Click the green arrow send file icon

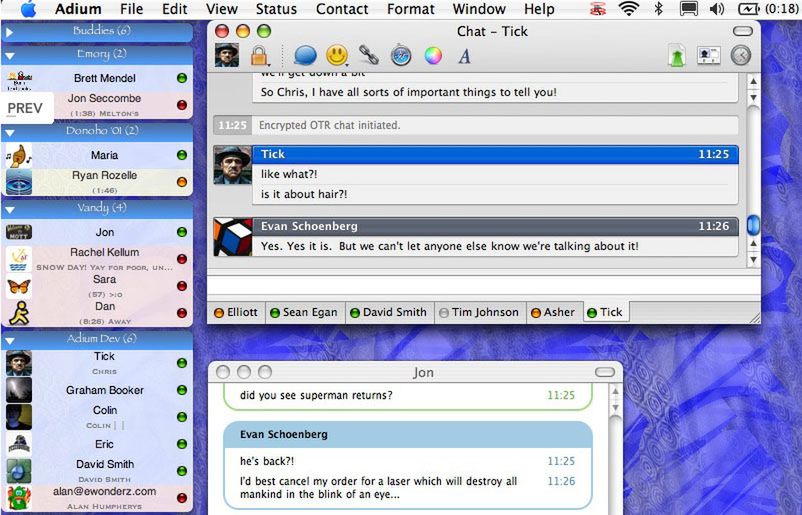point(677,56)
